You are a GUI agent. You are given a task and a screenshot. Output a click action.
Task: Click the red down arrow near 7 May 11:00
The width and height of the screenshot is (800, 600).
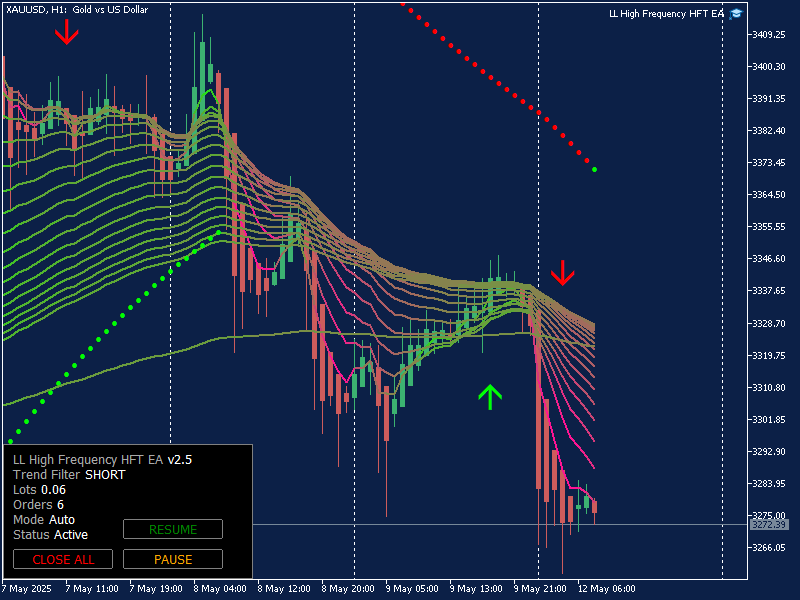[67, 32]
